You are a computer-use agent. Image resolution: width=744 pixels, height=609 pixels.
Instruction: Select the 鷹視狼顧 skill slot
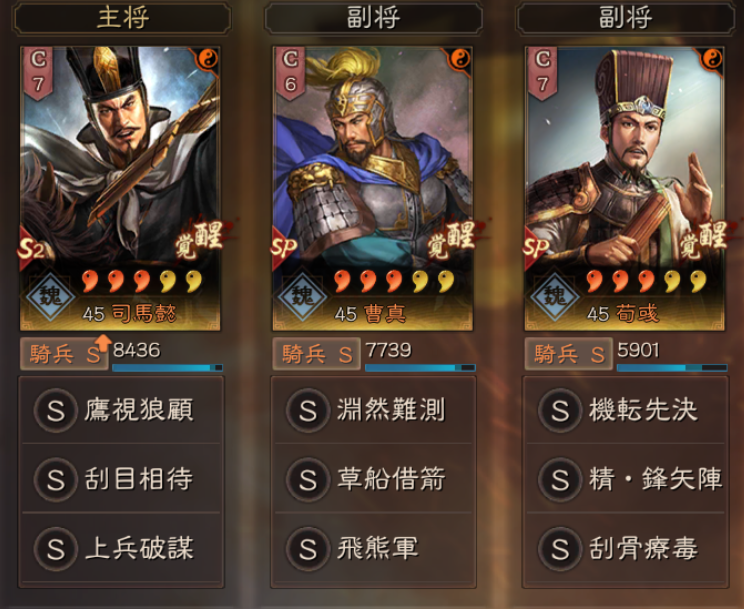[121, 410]
